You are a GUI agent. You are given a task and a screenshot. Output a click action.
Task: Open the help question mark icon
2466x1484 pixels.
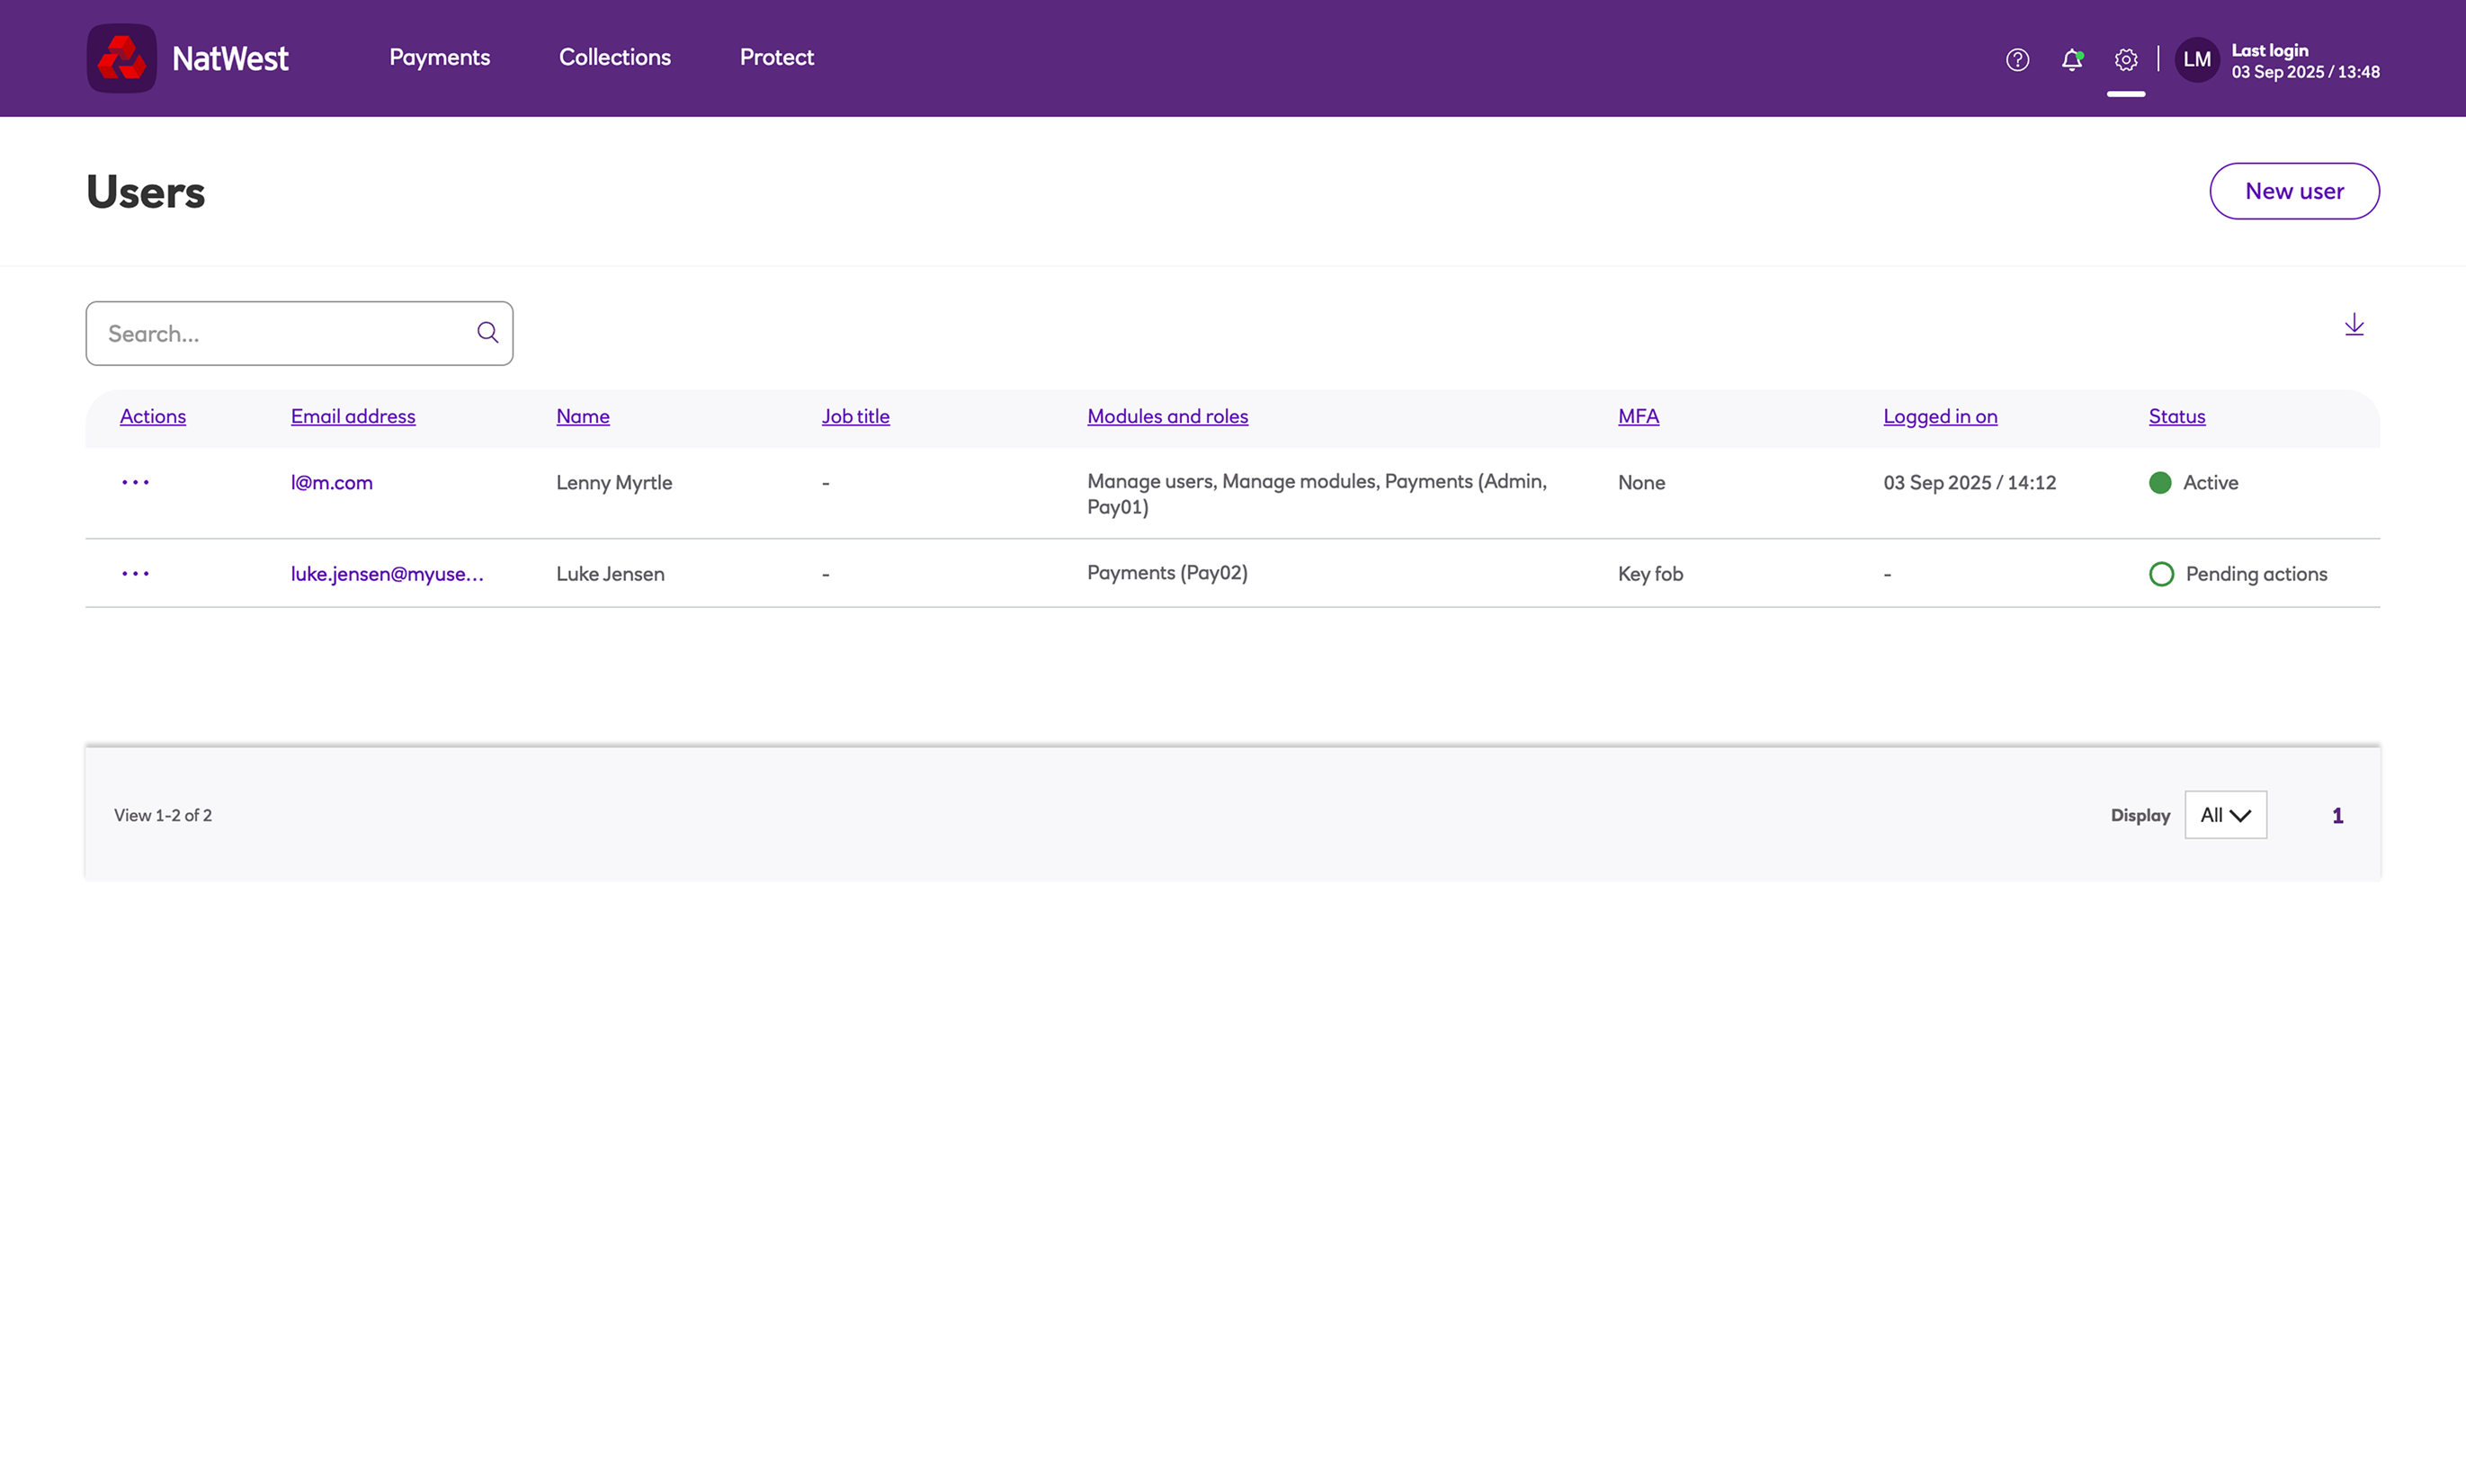click(x=2017, y=60)
